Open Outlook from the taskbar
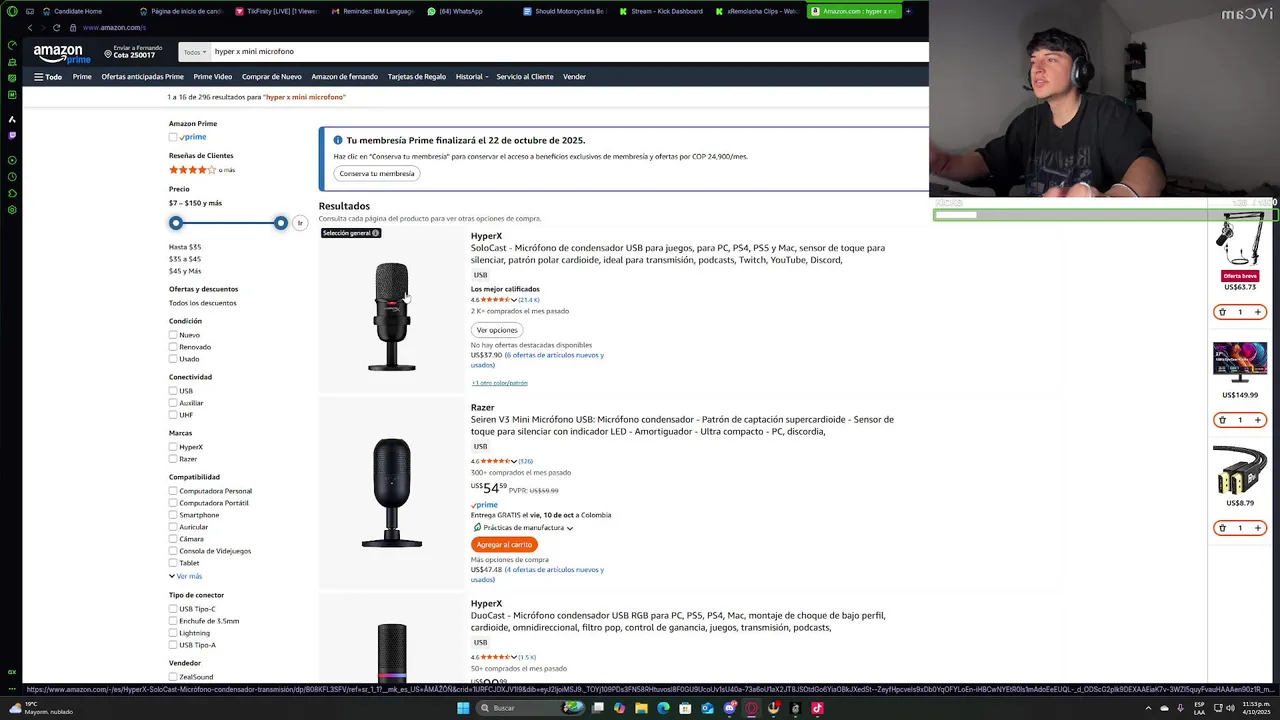The height and width of the screenshot is (720, 1280). (x=707, y=708)
